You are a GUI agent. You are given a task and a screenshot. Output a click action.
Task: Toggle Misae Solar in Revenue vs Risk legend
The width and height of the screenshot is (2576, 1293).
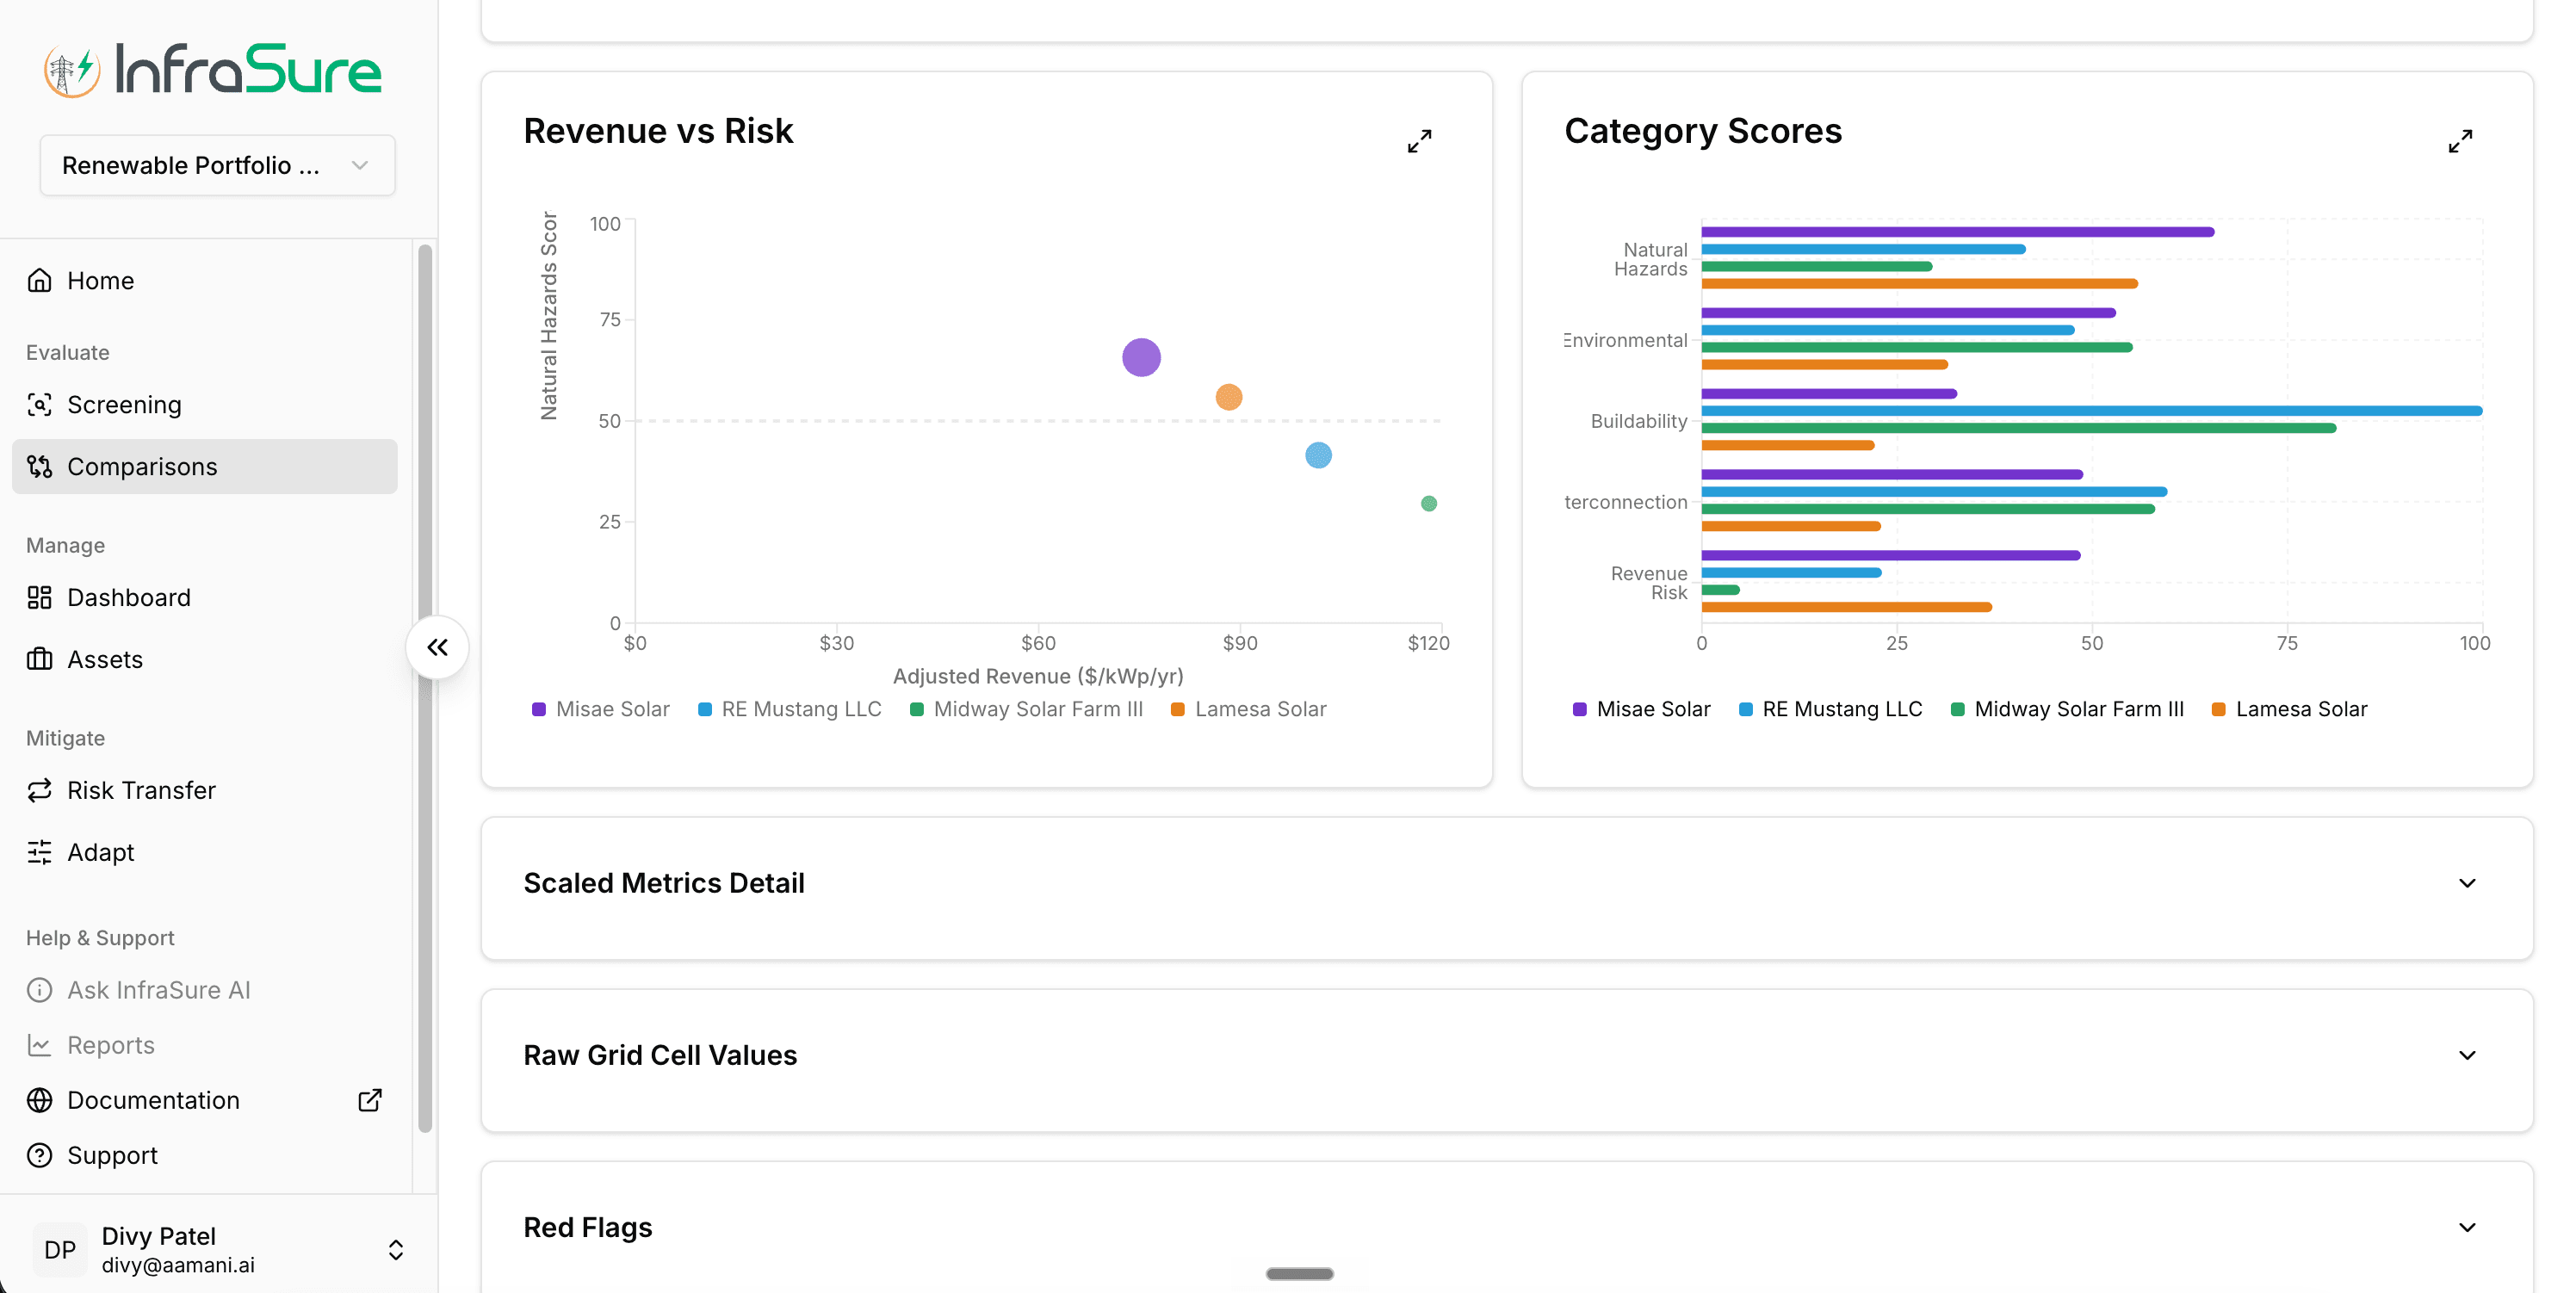pos(600,709)
